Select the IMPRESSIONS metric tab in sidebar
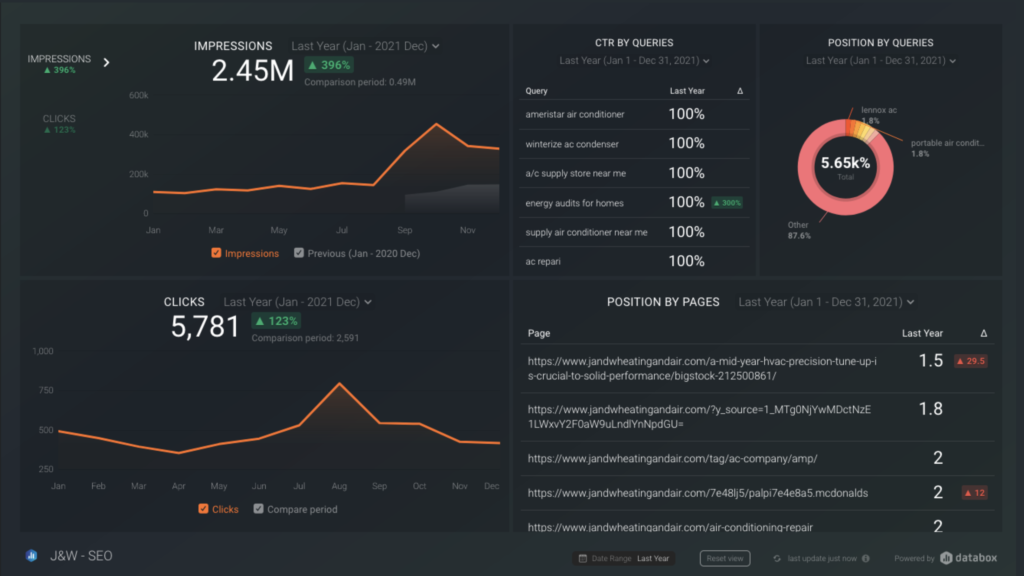 pyautogui.click(x=60, y=59)
